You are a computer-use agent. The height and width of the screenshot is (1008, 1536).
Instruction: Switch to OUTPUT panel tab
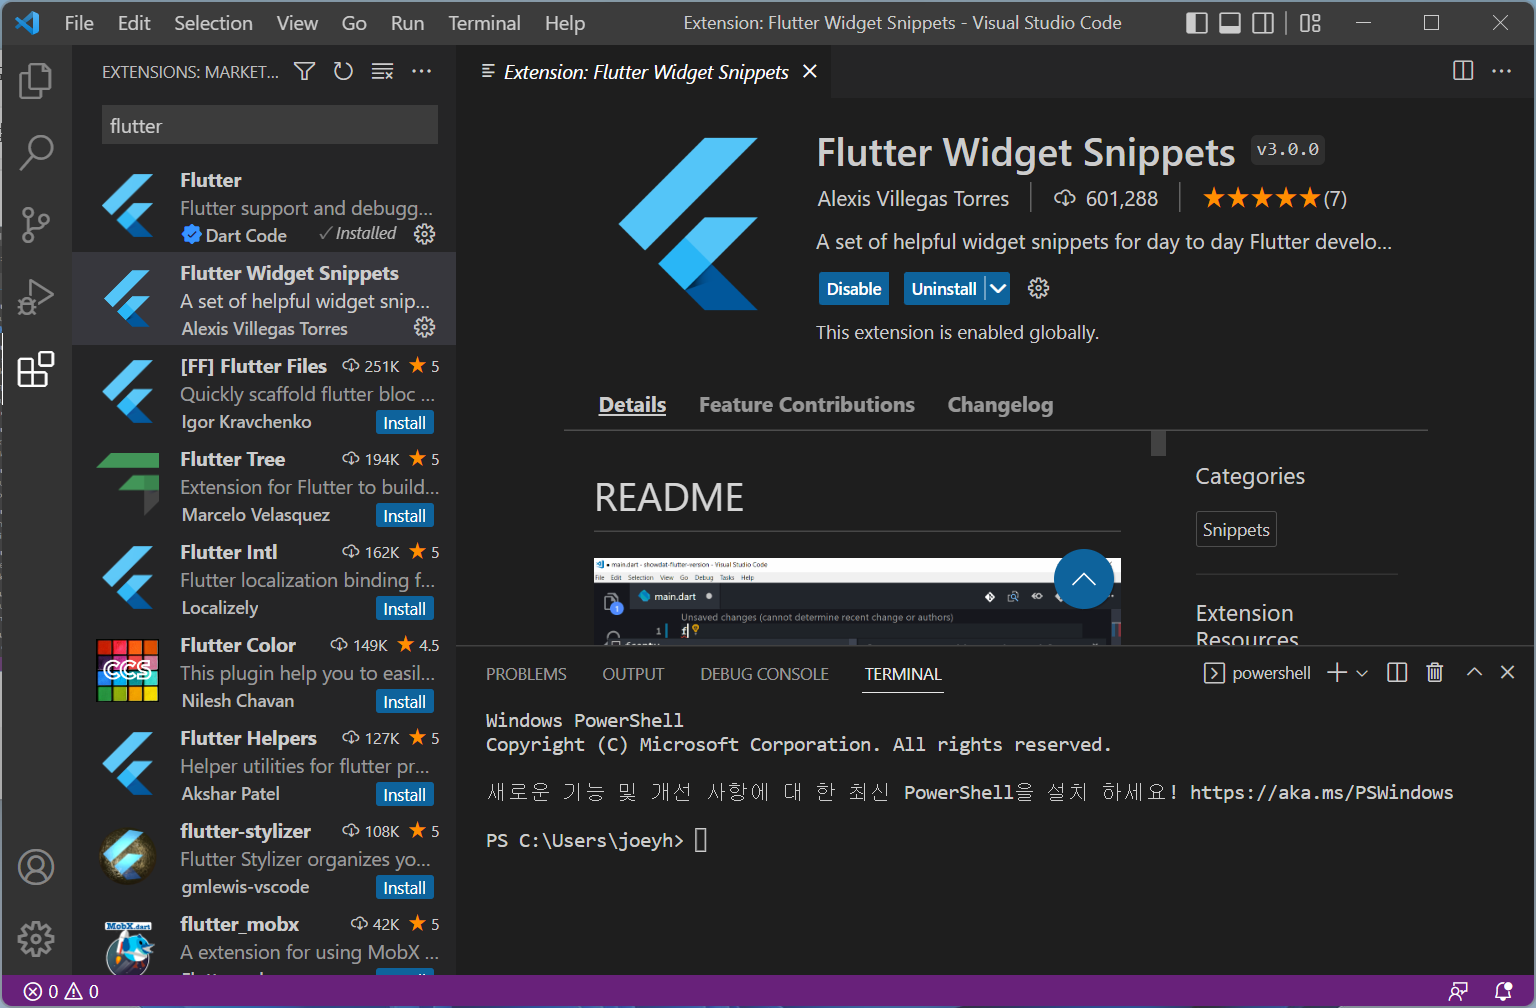[x=633, y=674]
